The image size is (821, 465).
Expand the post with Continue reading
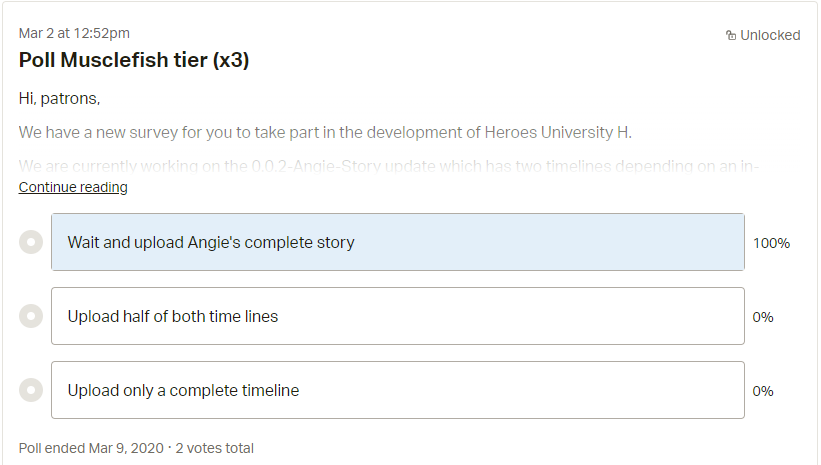pos(73,187)
